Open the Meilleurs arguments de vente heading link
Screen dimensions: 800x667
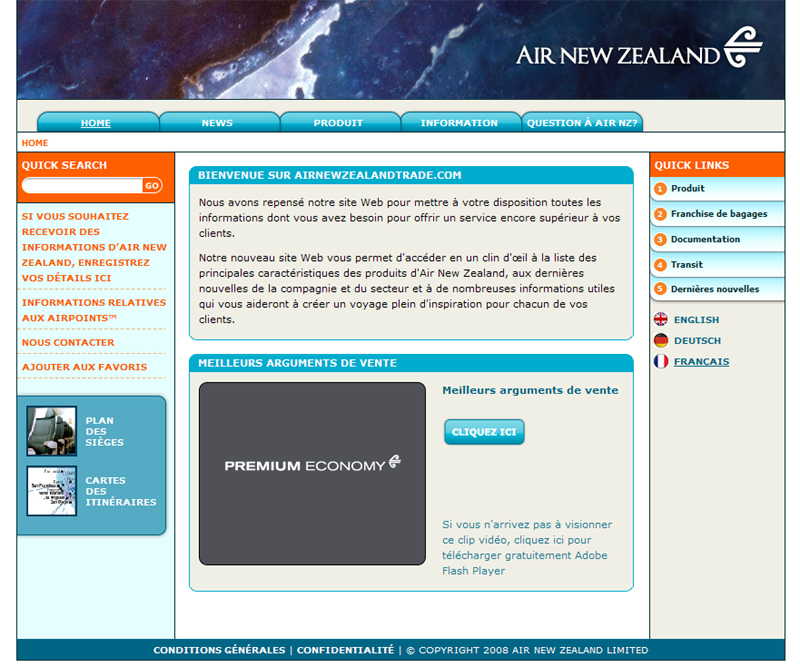click(x=530, y=390)
